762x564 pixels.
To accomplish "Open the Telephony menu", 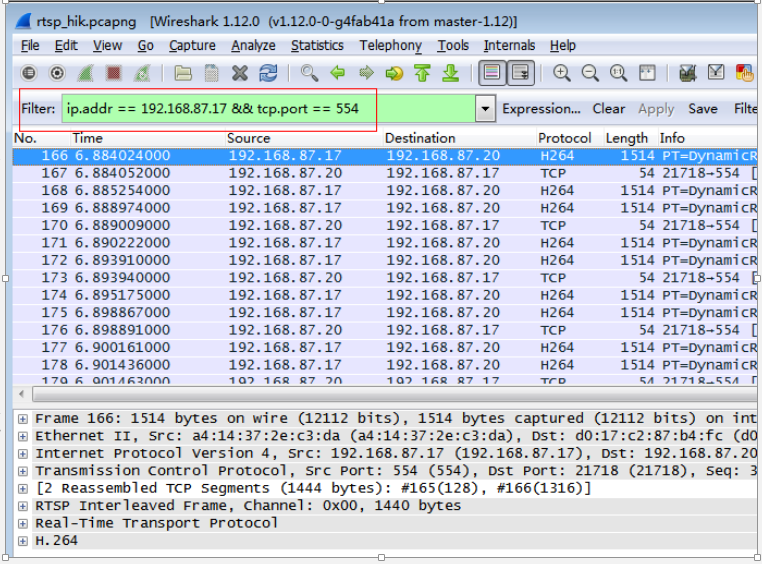I will 391,46.
